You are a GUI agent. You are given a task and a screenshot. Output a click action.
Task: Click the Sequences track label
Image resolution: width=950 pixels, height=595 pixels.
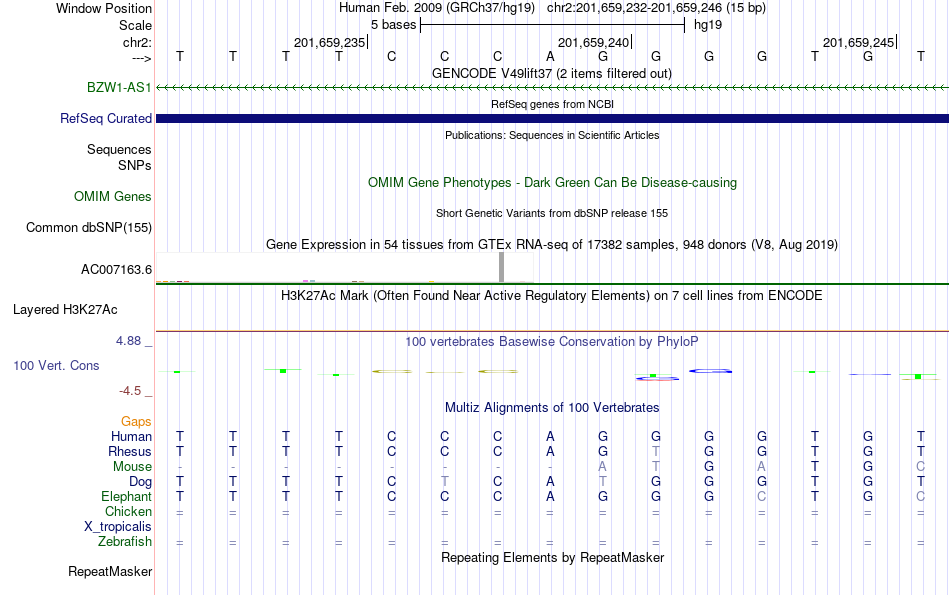click(x=119, y=149)
